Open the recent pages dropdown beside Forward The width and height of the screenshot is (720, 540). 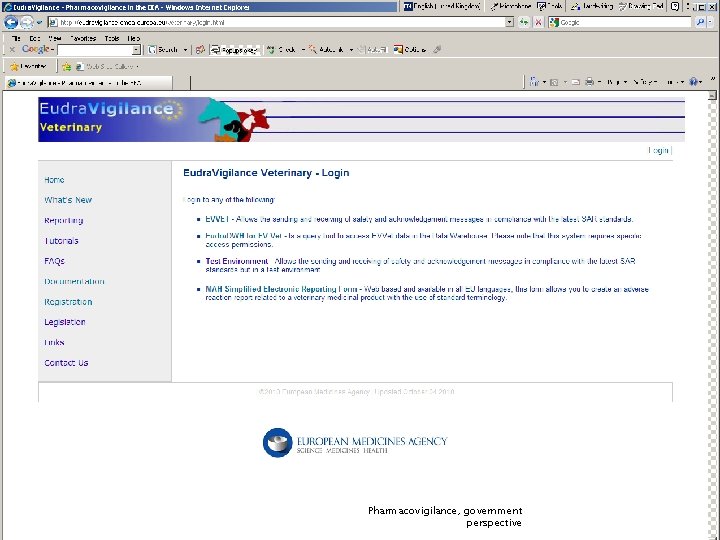click(39, 22)
